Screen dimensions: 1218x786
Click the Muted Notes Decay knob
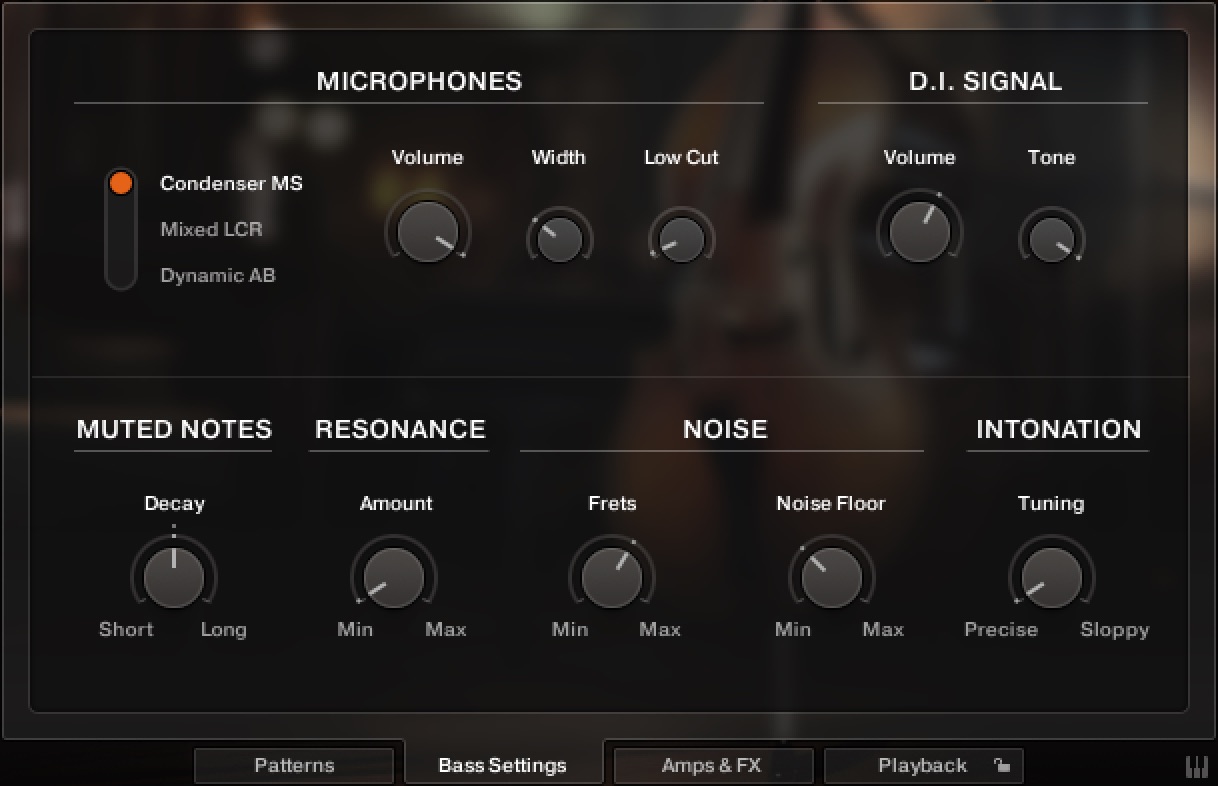point(173,577)
